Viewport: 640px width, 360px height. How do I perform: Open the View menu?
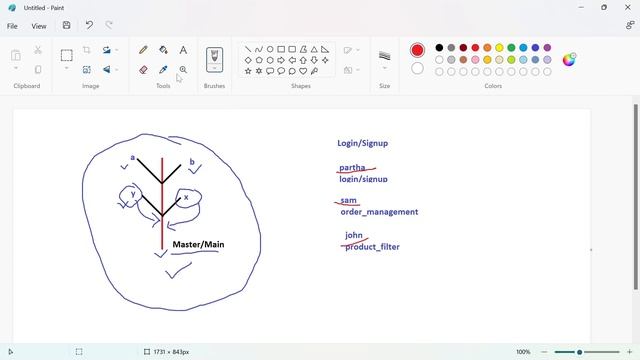pyautogui.click(x=39, y=26)
